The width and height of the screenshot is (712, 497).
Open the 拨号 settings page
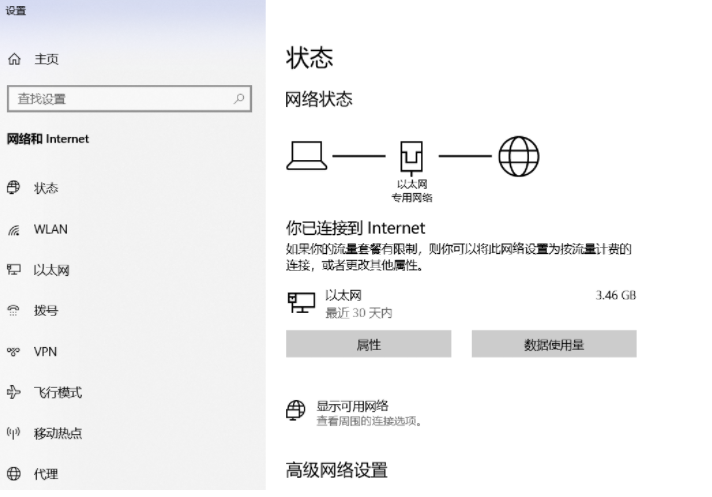click(x=46, y=311)
